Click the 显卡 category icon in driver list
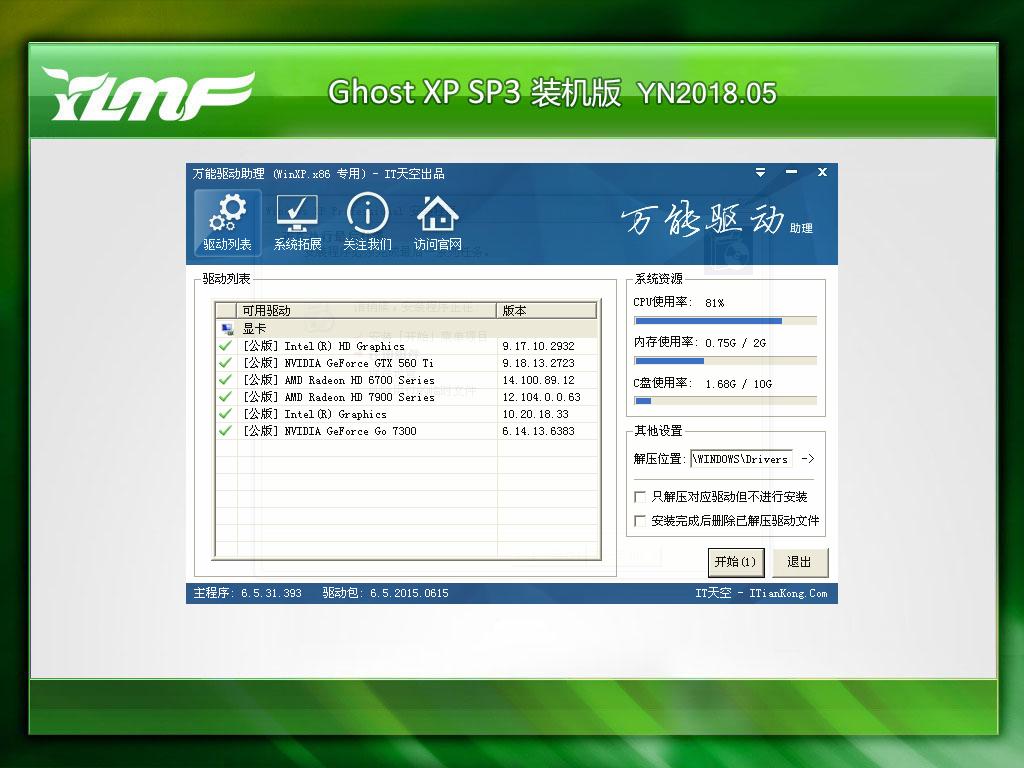 [x=225, y=327]
